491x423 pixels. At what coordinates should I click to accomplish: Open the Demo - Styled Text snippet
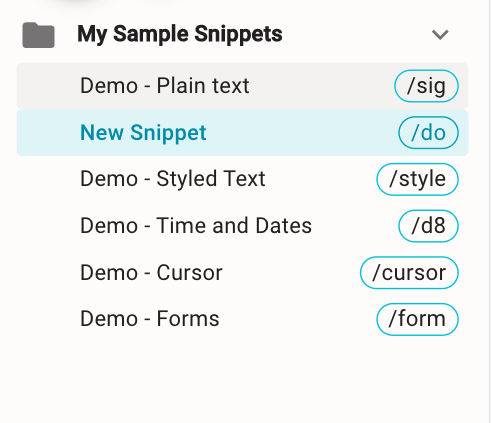coord(173,179)
